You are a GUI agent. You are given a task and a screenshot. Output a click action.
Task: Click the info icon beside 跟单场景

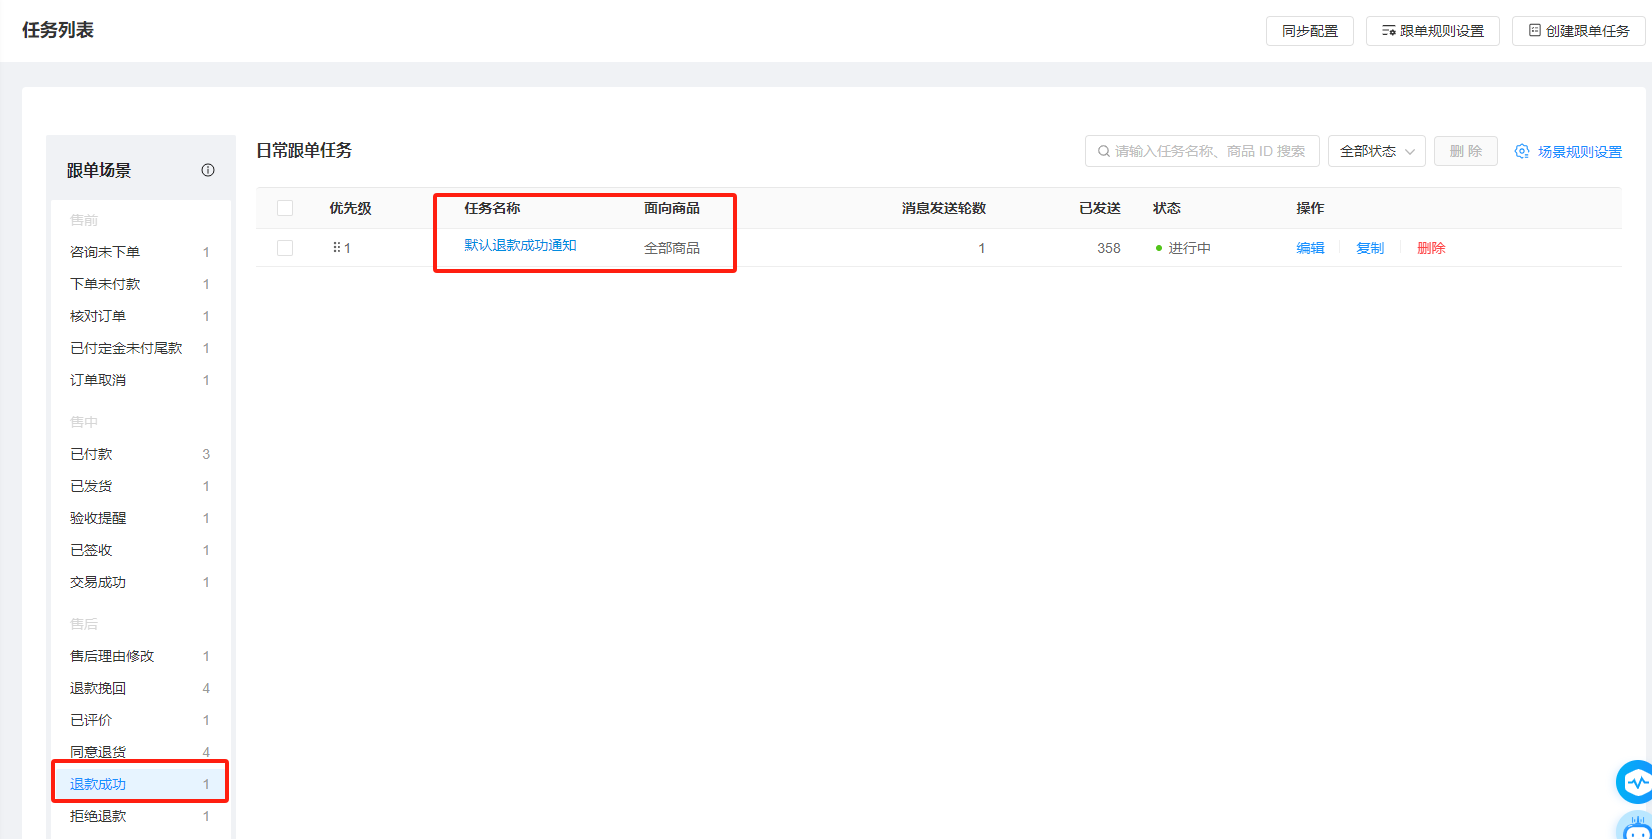208,170
